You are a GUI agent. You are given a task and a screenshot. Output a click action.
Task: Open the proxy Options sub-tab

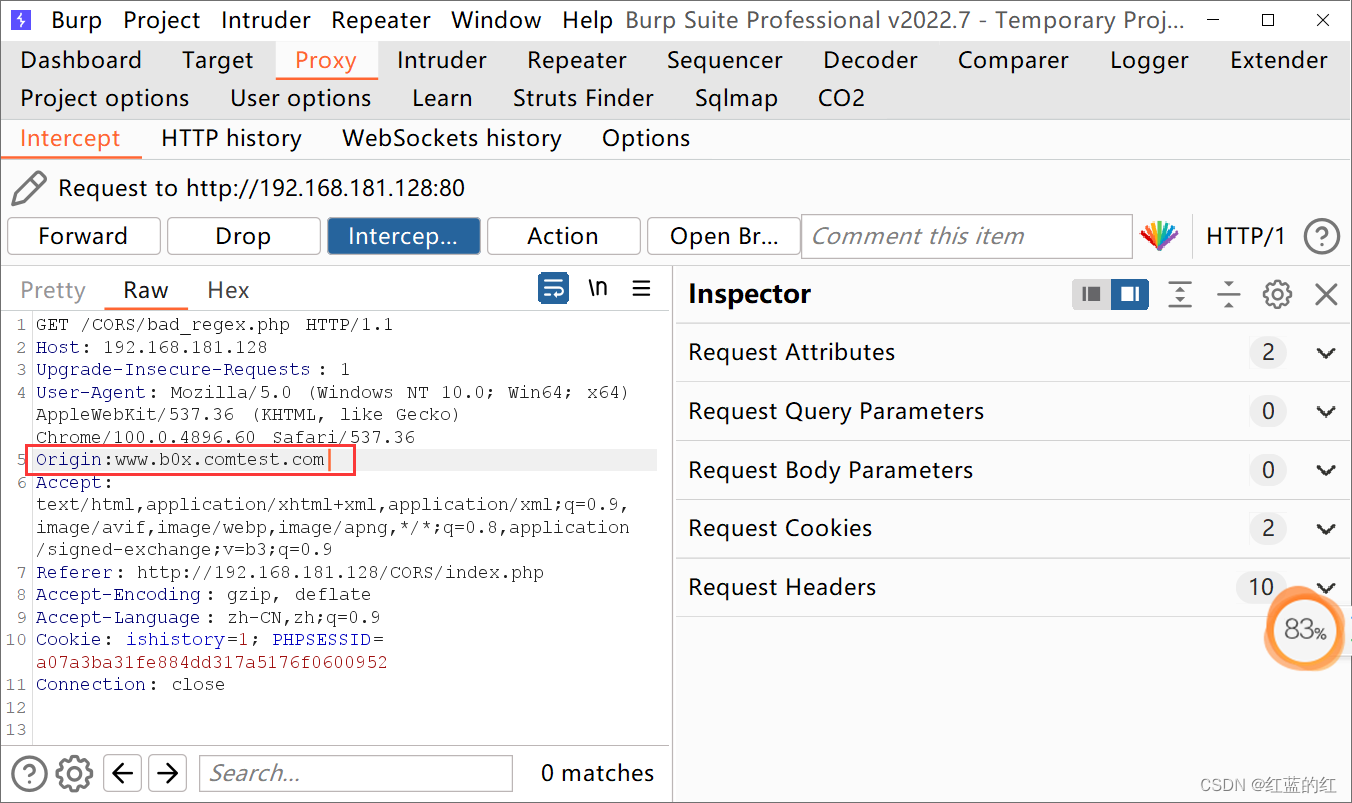[646, 138]
